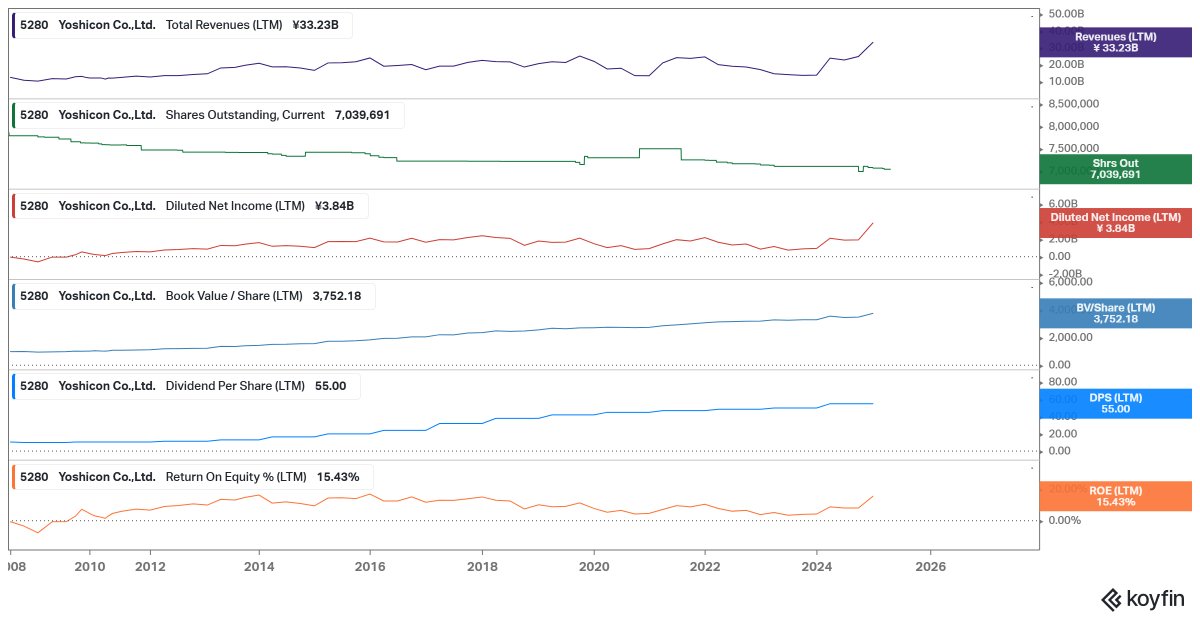
Task: Click the dark purple Total Revenues color marker
Action: 13,25
